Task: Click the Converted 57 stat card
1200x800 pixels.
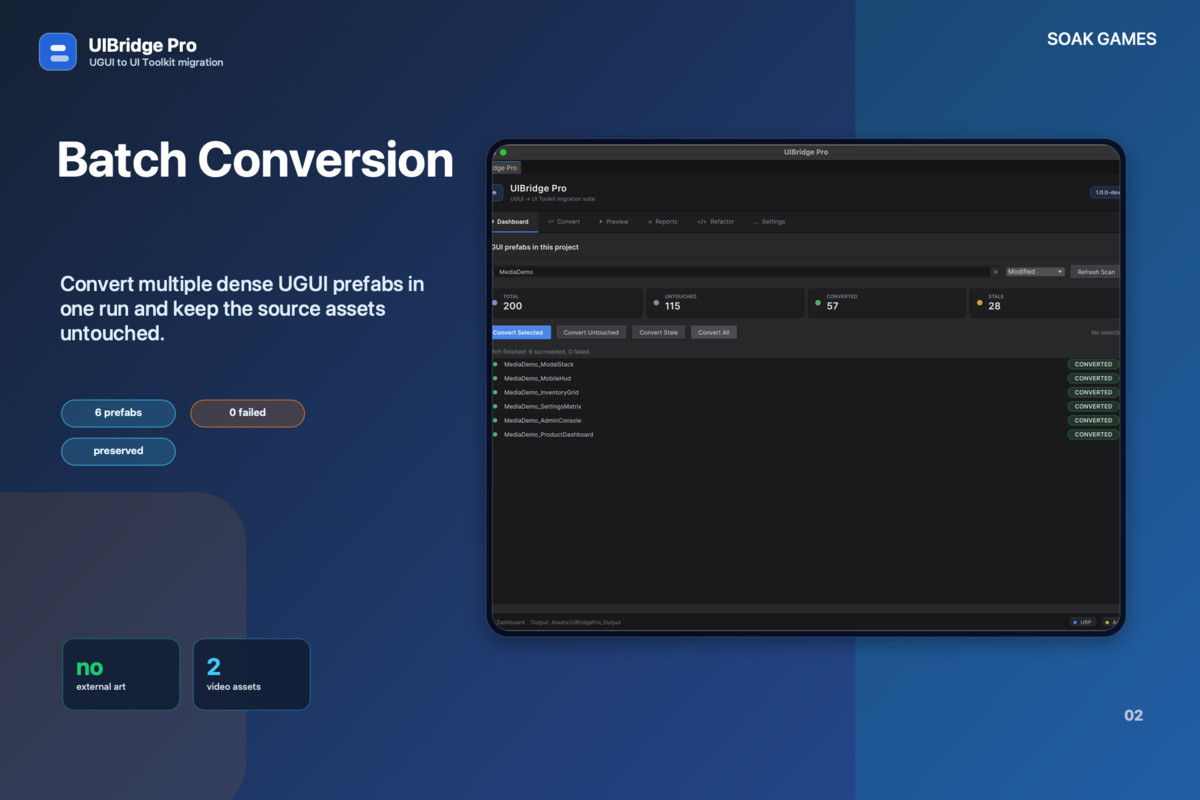Action: coord(887,303)
